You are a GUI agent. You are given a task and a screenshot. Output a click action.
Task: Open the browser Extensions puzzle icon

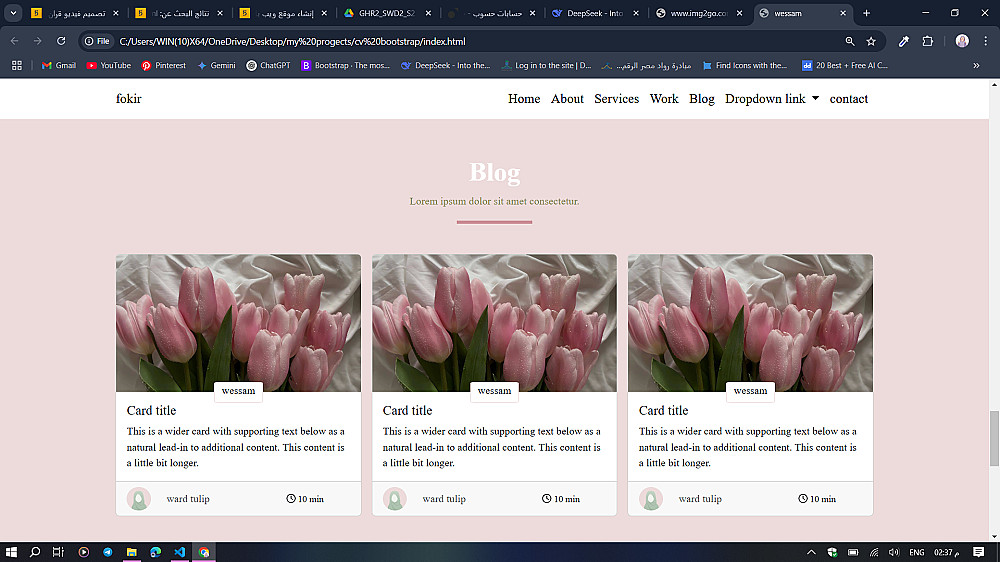(x=928, y=41)
